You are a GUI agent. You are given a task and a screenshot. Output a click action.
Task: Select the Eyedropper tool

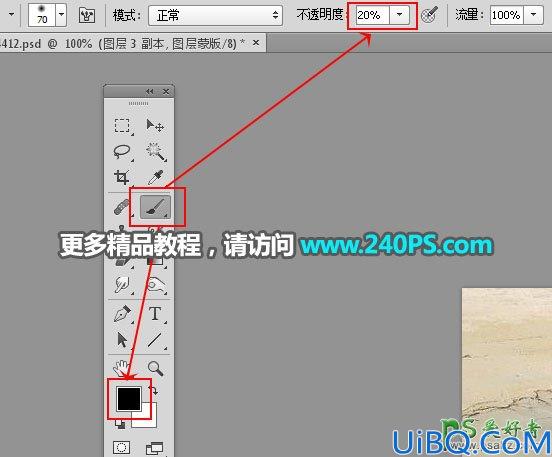(x=155, y=177)
